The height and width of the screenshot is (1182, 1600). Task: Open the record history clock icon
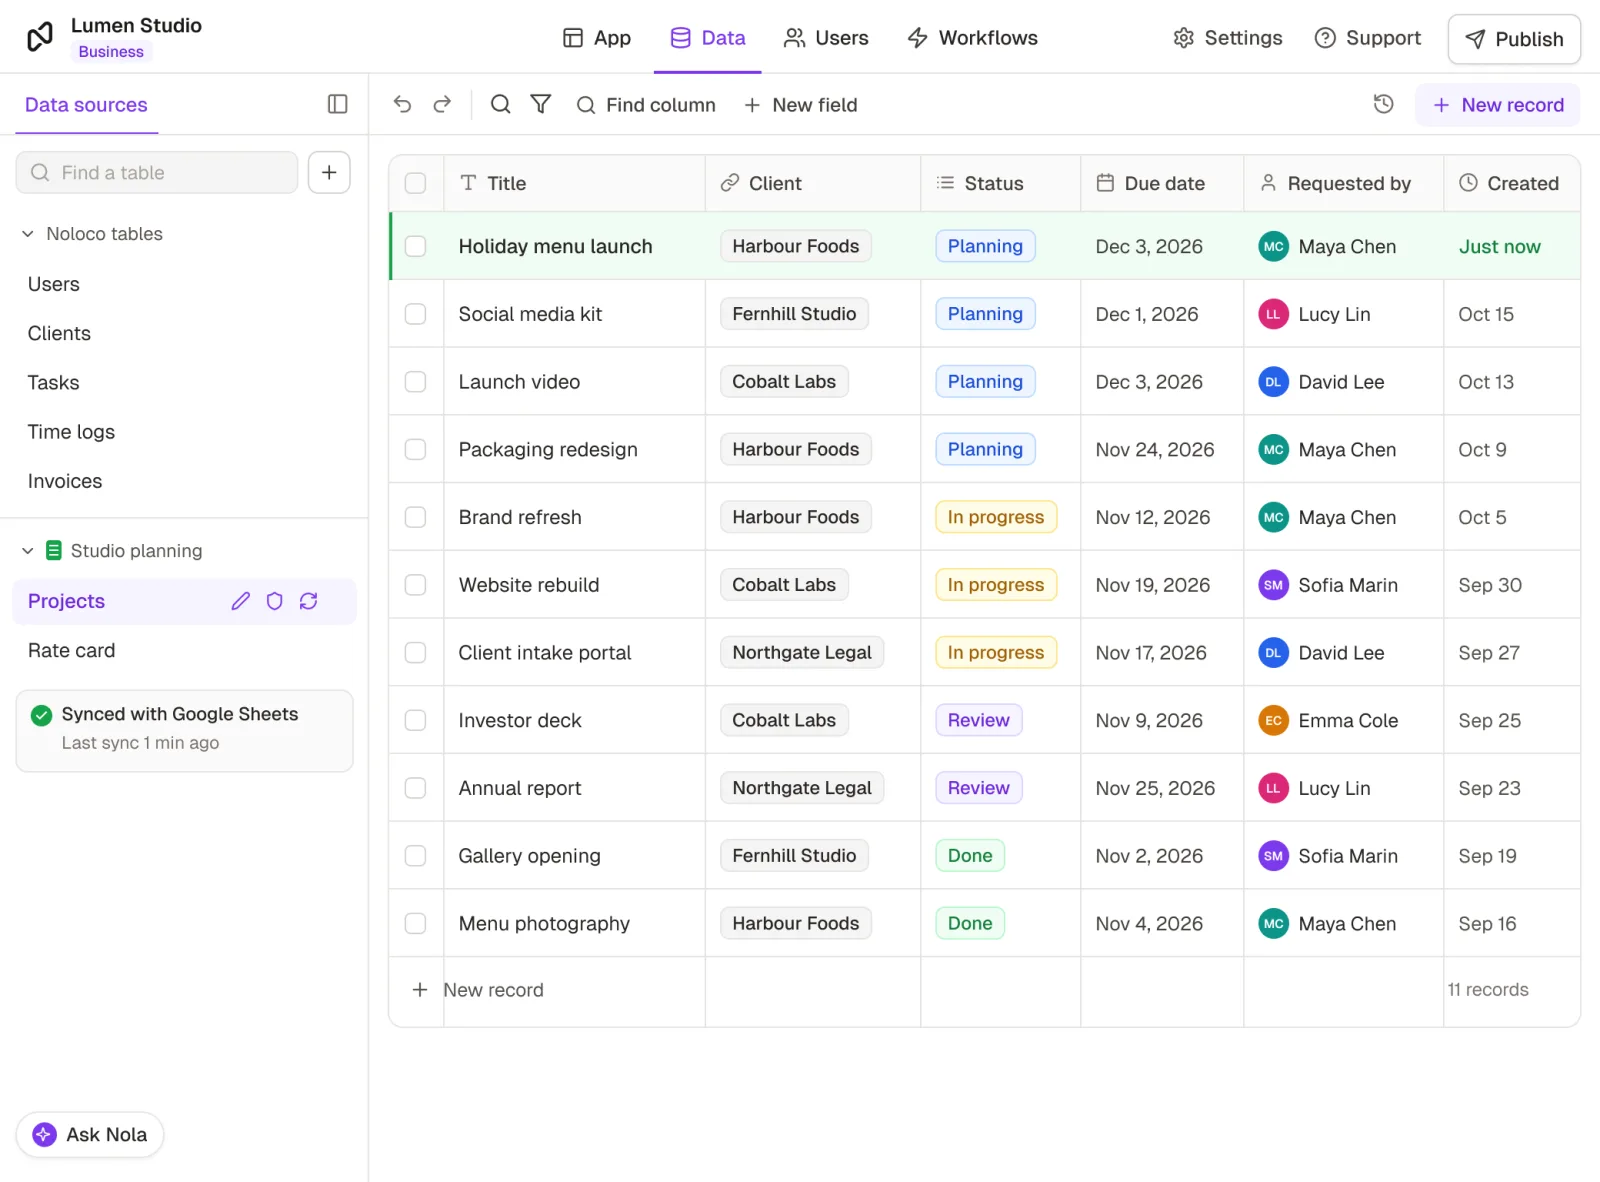coord(1384,104)
